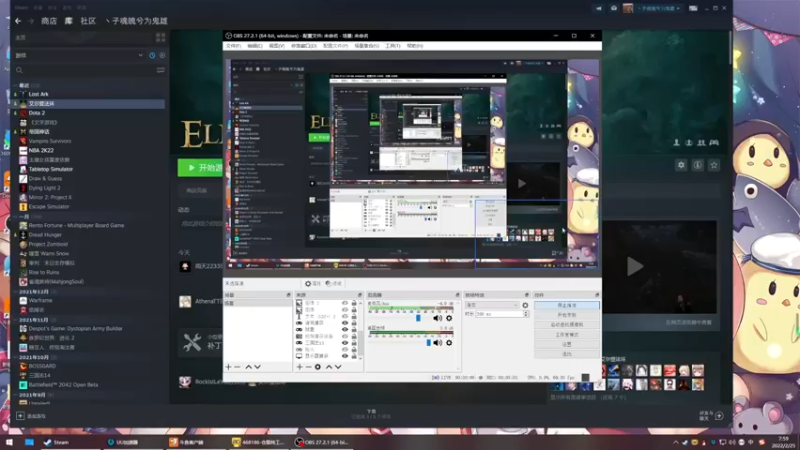800x450 pixels.
Task: Toggle eye icon for 游戏捕获 source
Action: tap(345, 323)
